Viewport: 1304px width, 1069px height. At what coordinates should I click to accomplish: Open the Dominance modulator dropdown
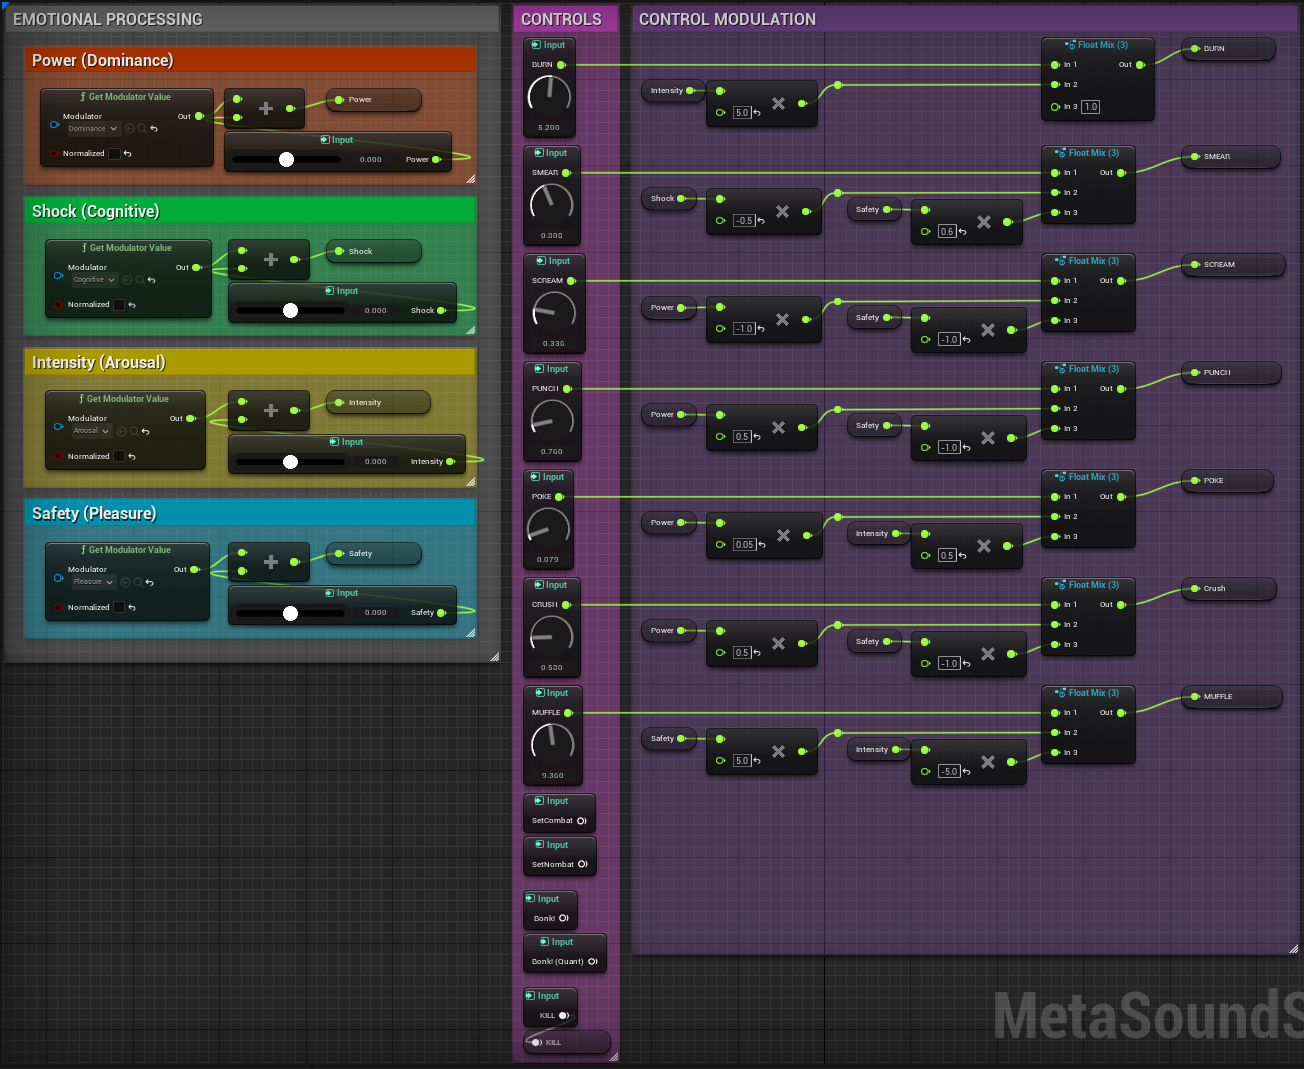click(93, 129)
